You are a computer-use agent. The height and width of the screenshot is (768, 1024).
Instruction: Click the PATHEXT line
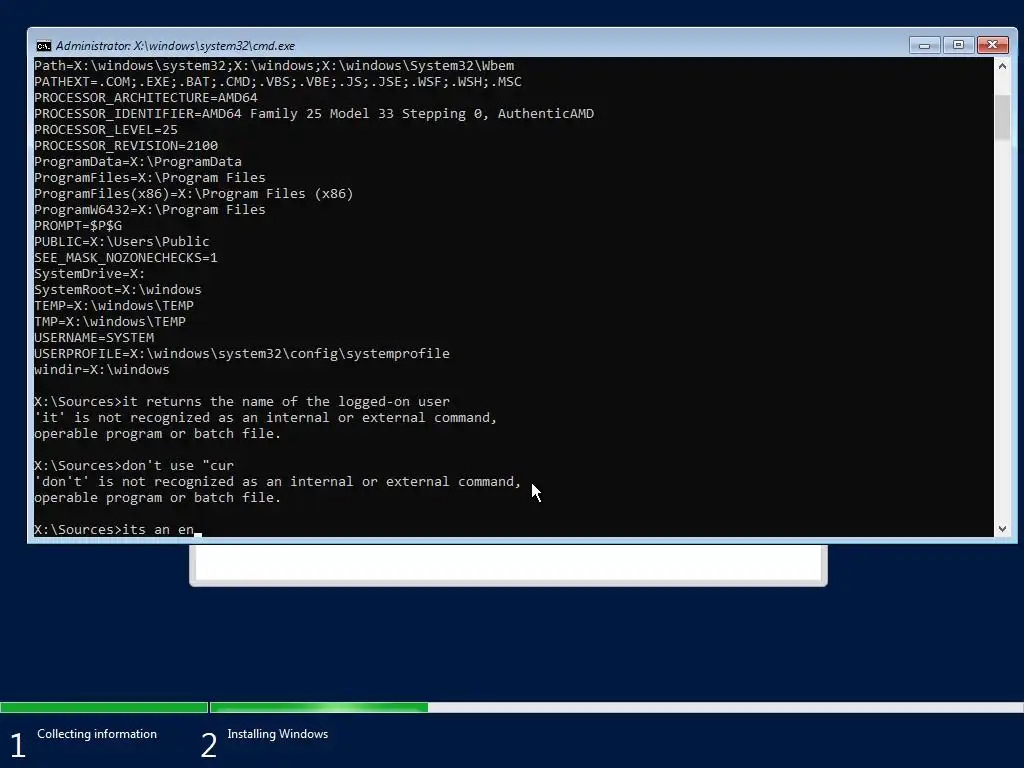point(278,82)
